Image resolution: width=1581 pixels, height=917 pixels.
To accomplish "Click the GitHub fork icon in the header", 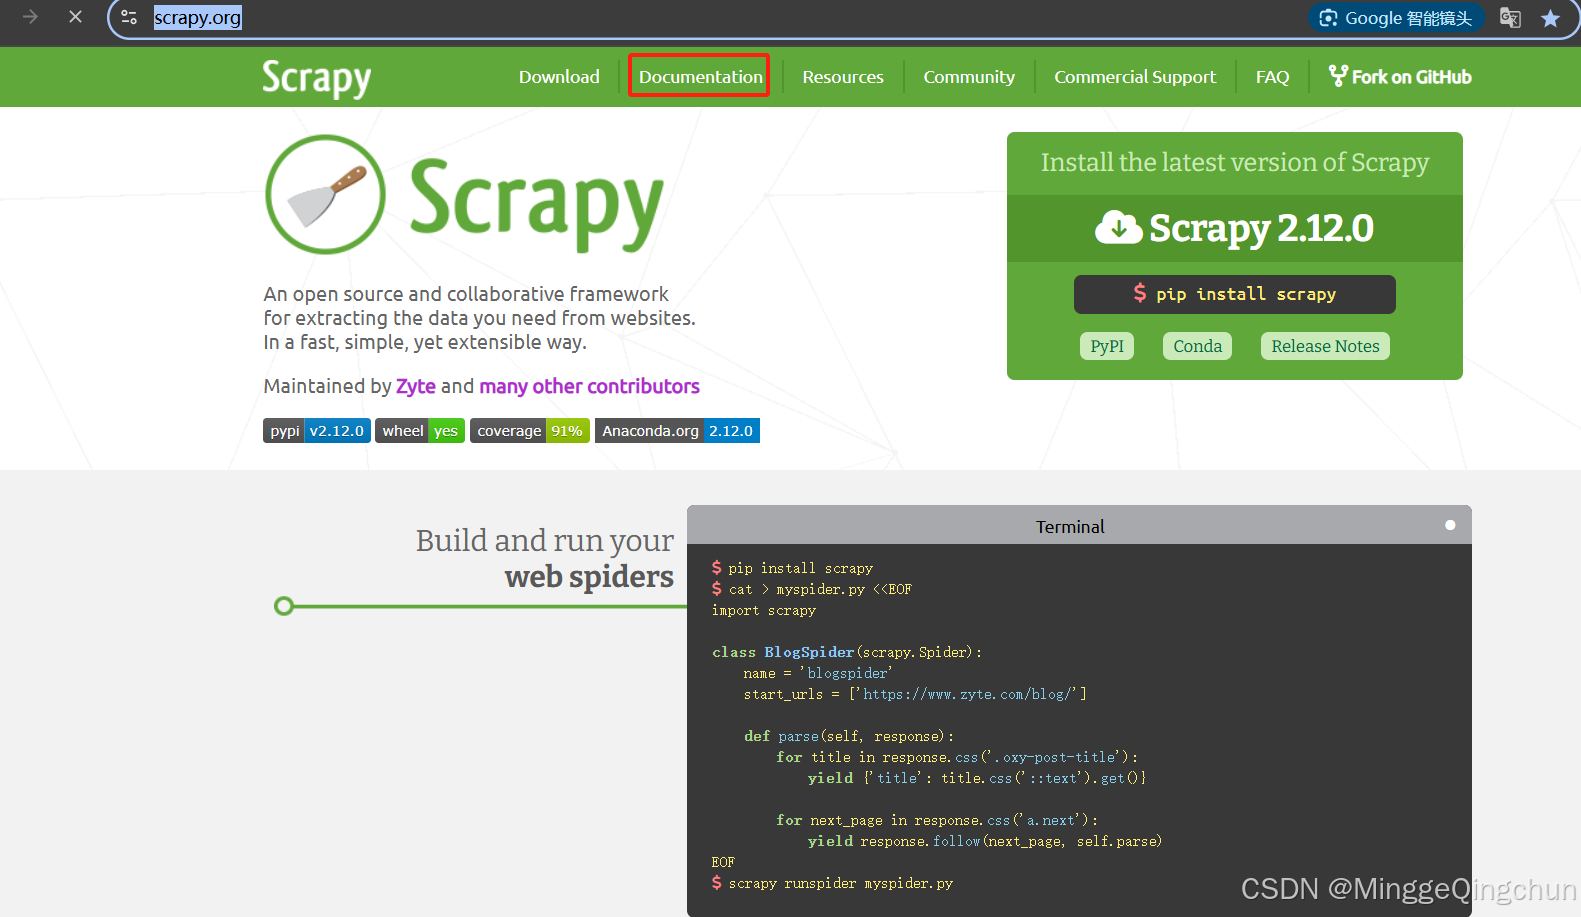I will 1338,76.
